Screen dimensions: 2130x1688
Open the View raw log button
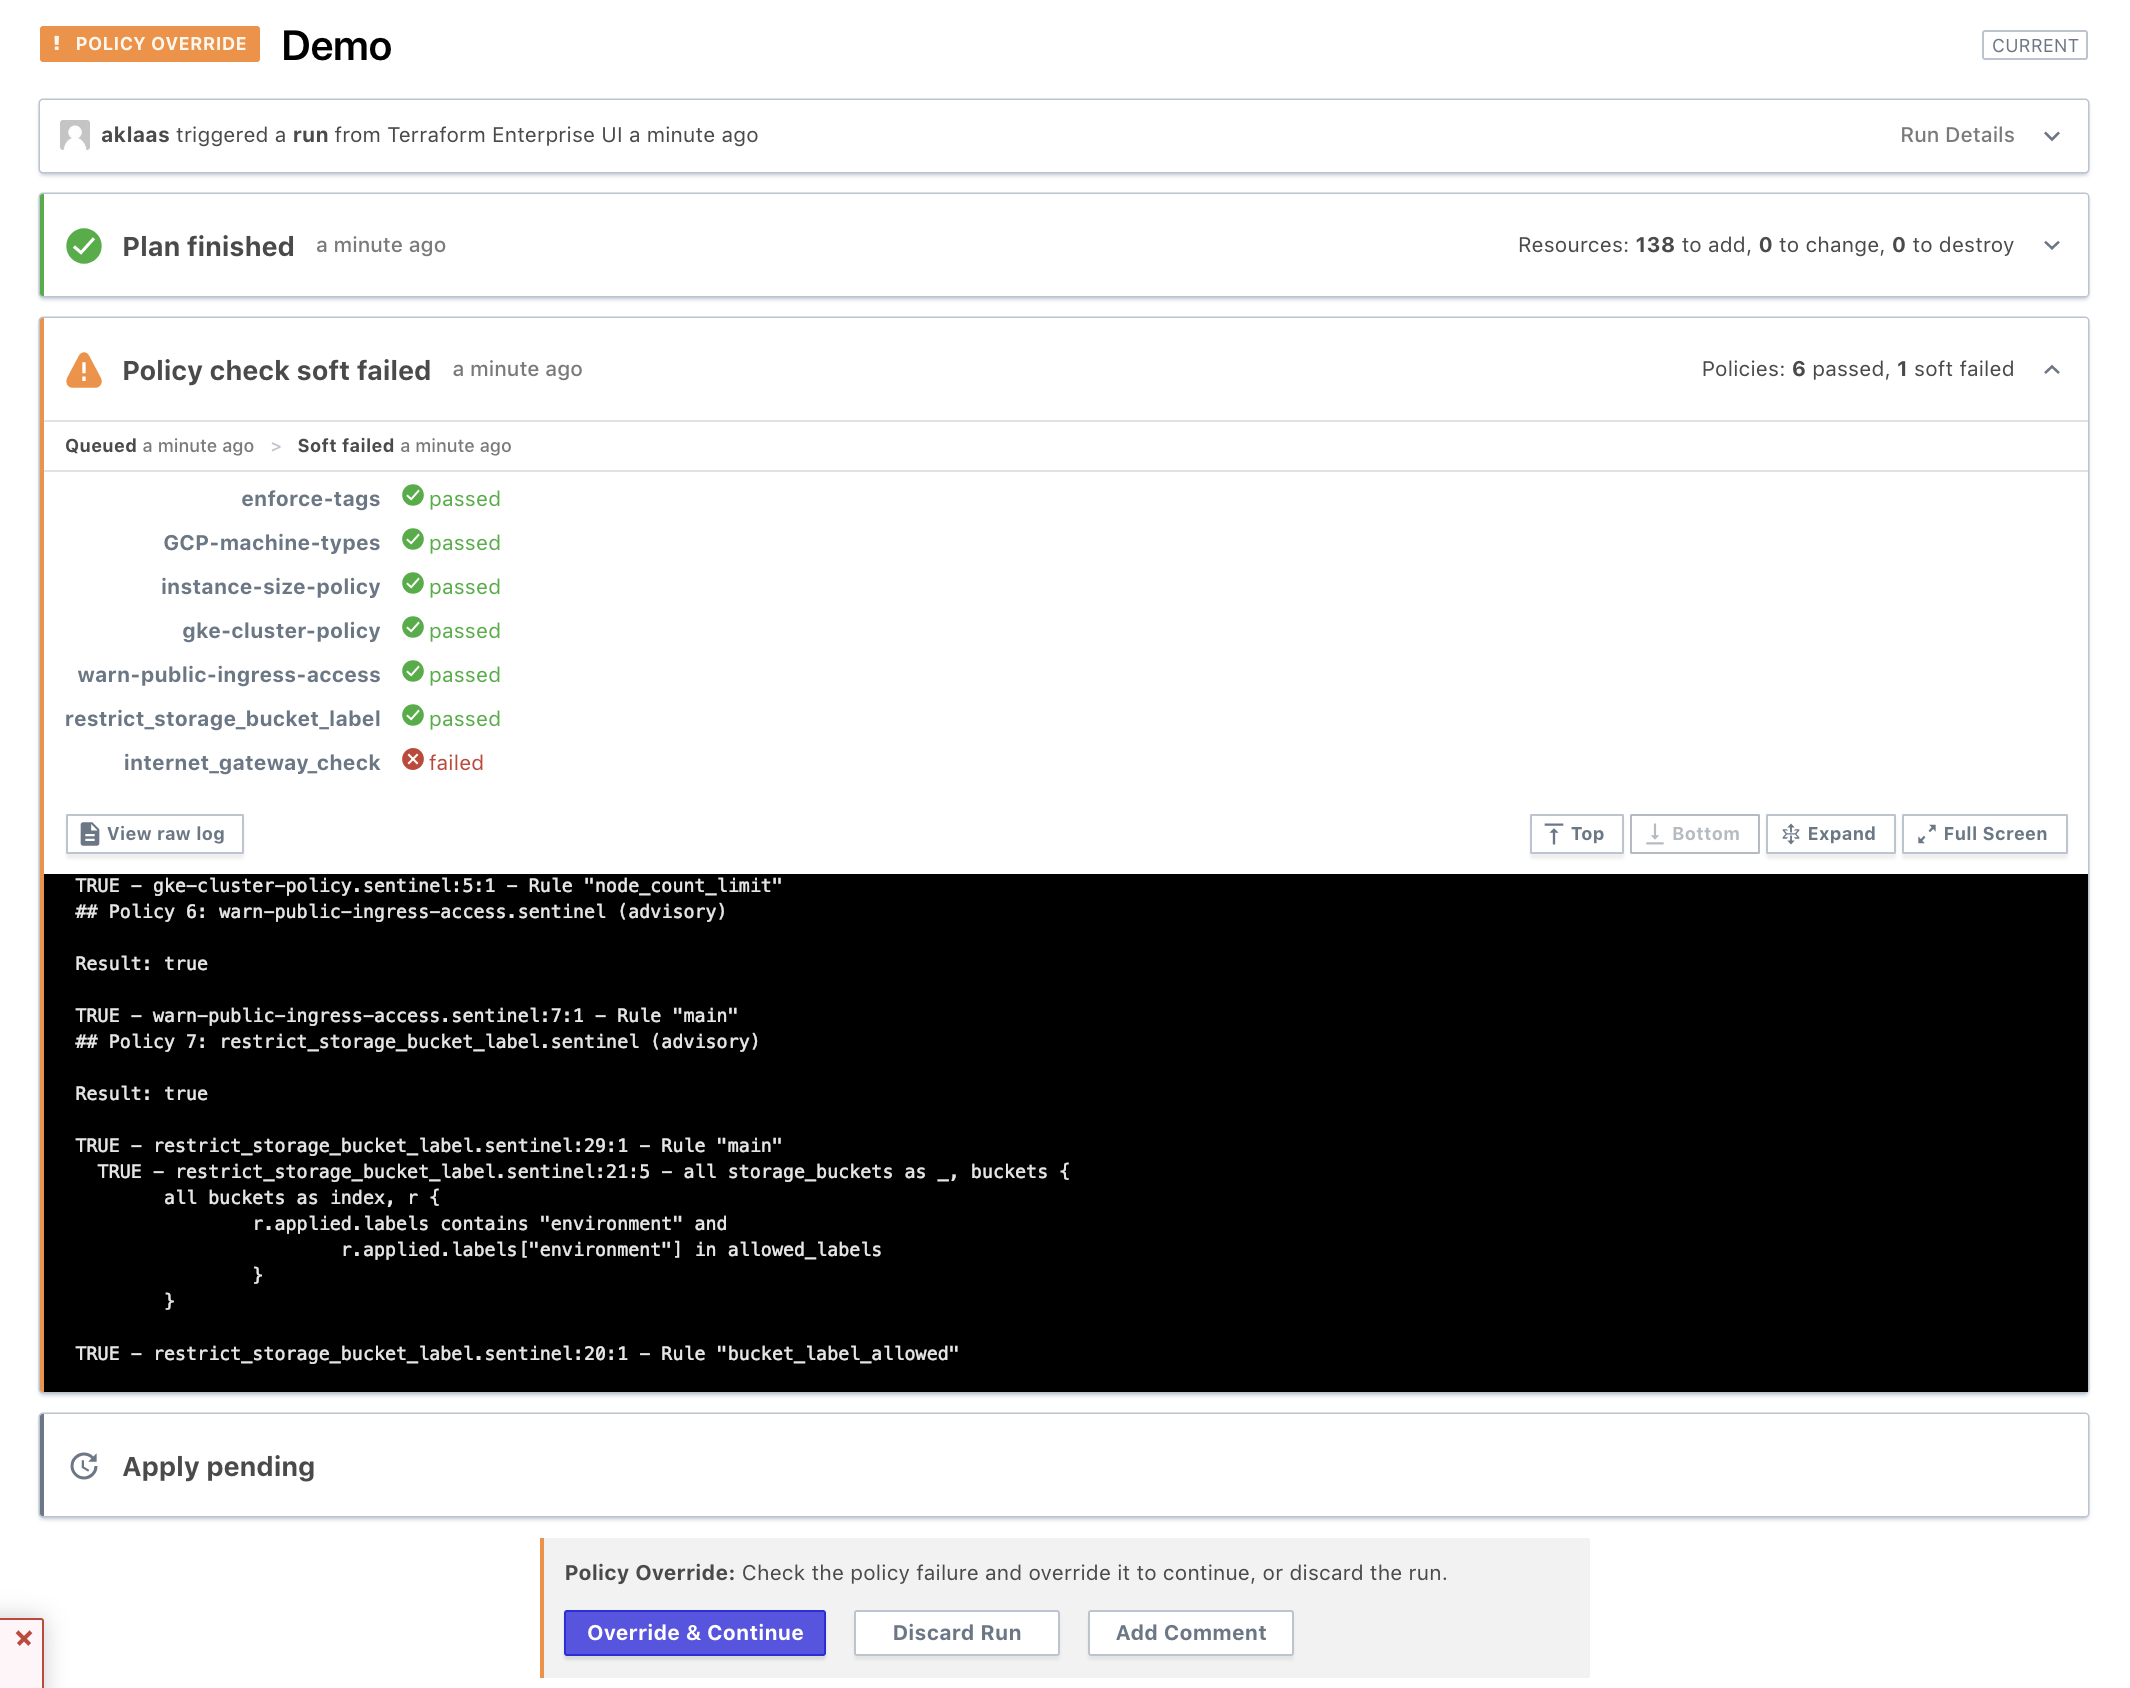click(x=155, y=834)
